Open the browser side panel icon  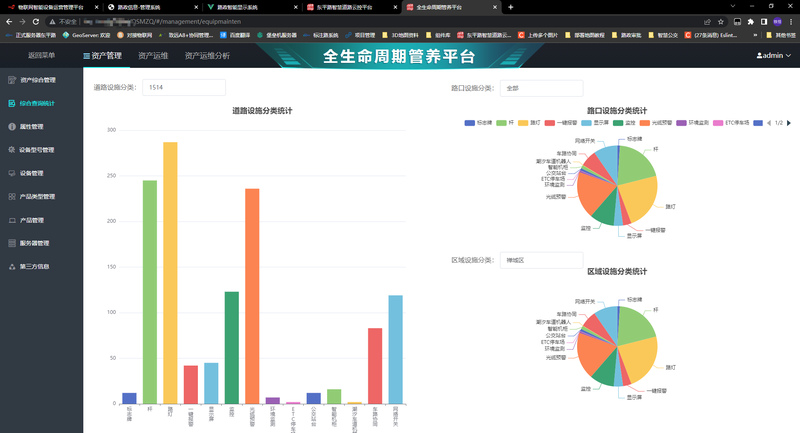(x=764, y=21)
